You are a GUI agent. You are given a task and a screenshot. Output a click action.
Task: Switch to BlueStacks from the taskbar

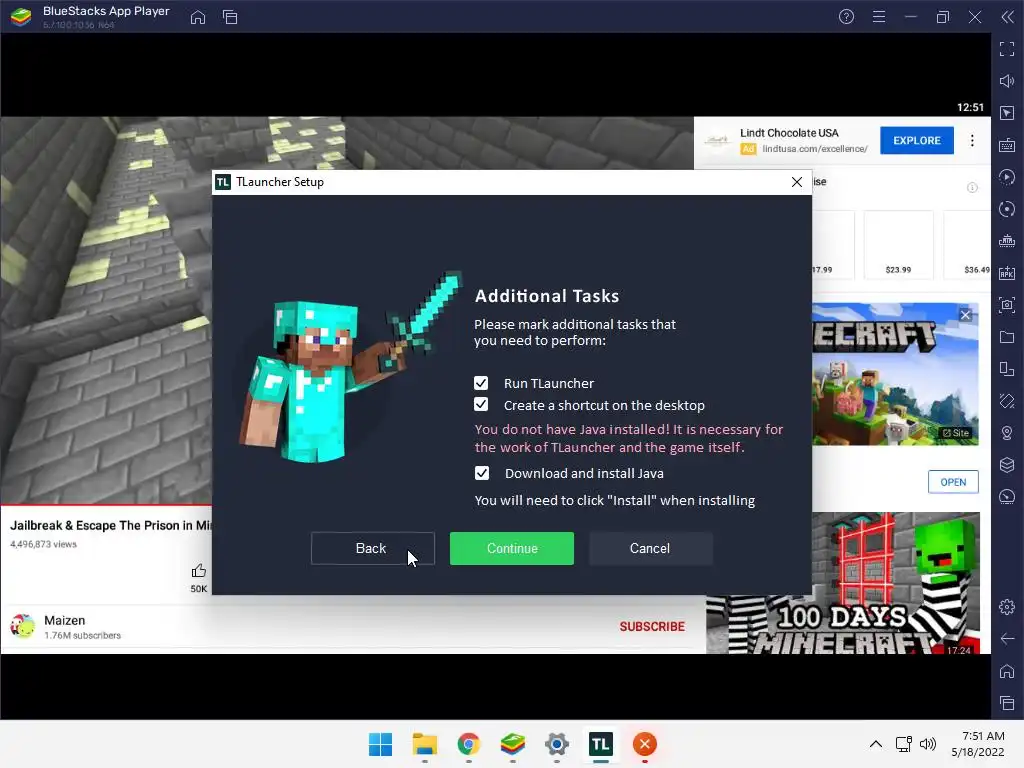[x=513, y=744]
